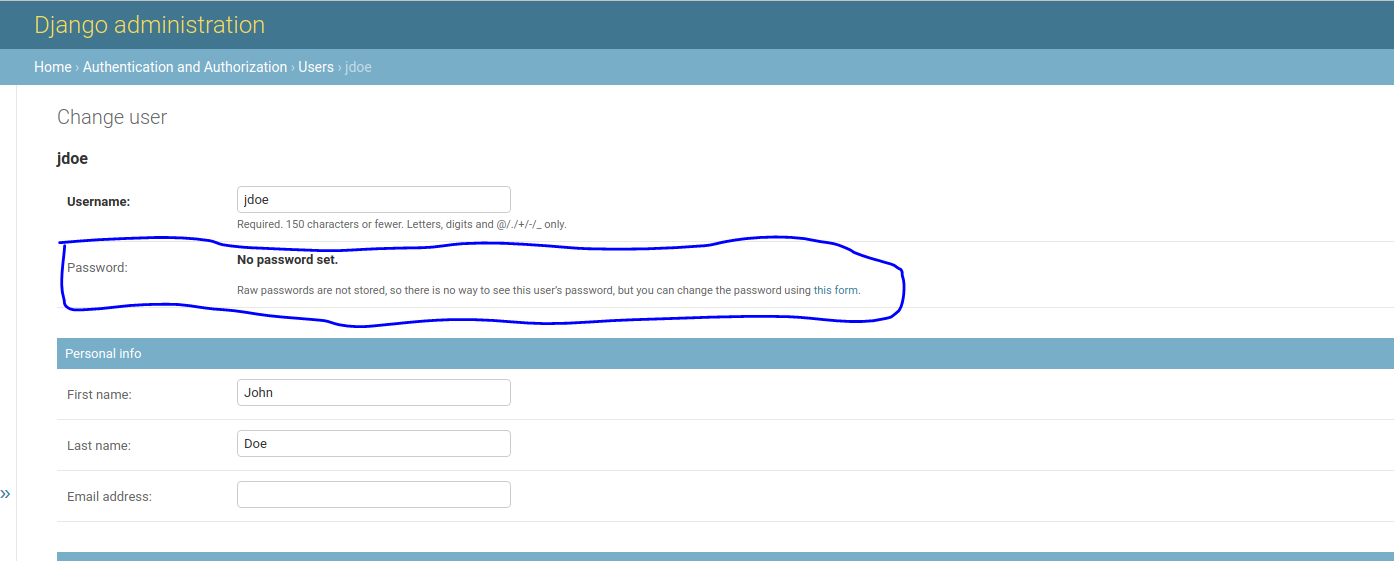Click the Change user page heading

click(112, 117)
